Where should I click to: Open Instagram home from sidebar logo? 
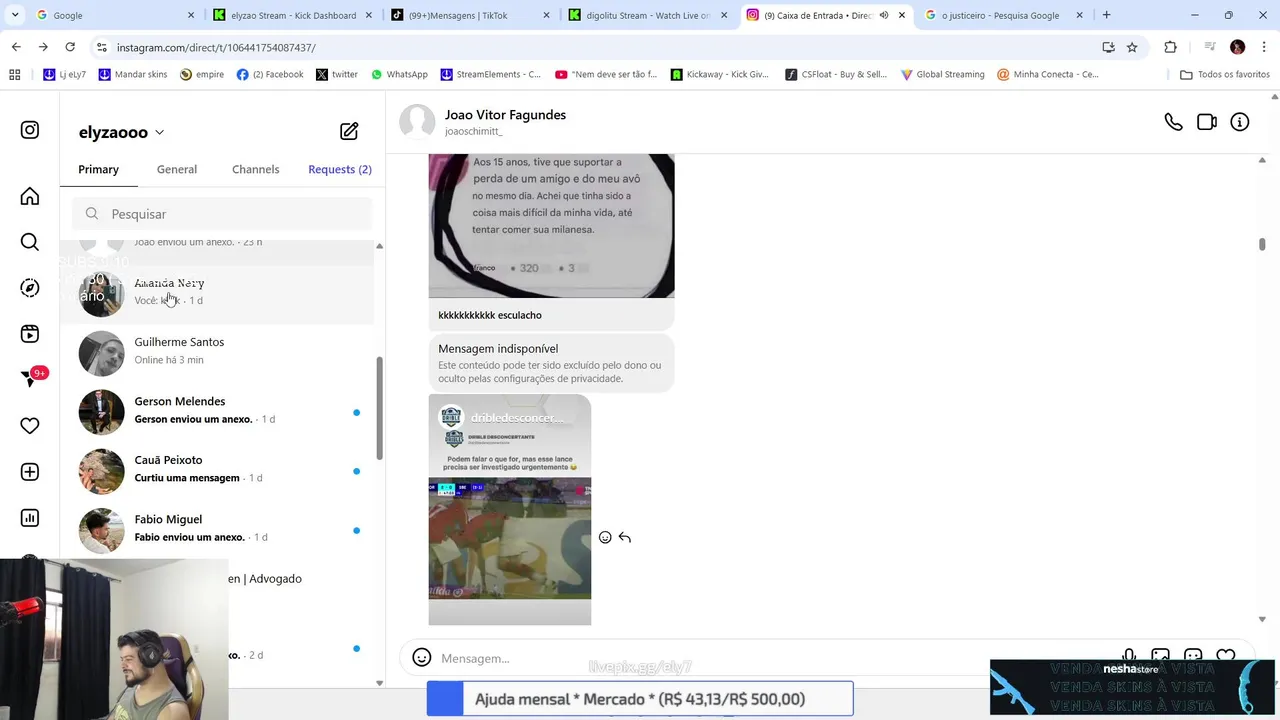(x=30, y=130)
